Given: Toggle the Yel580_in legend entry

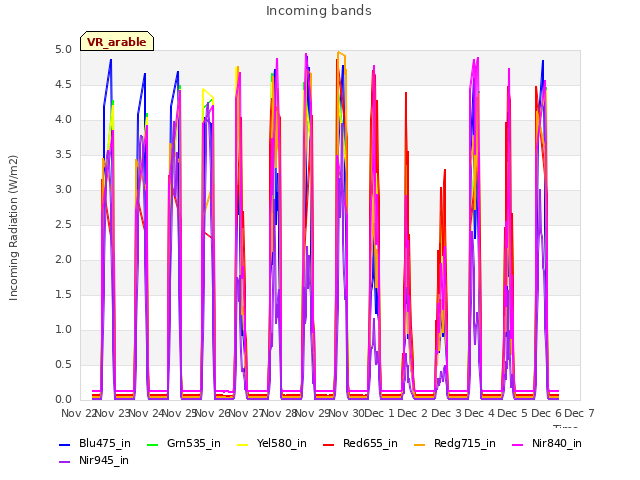Looking at the screenshot, I should coord(272,444).
